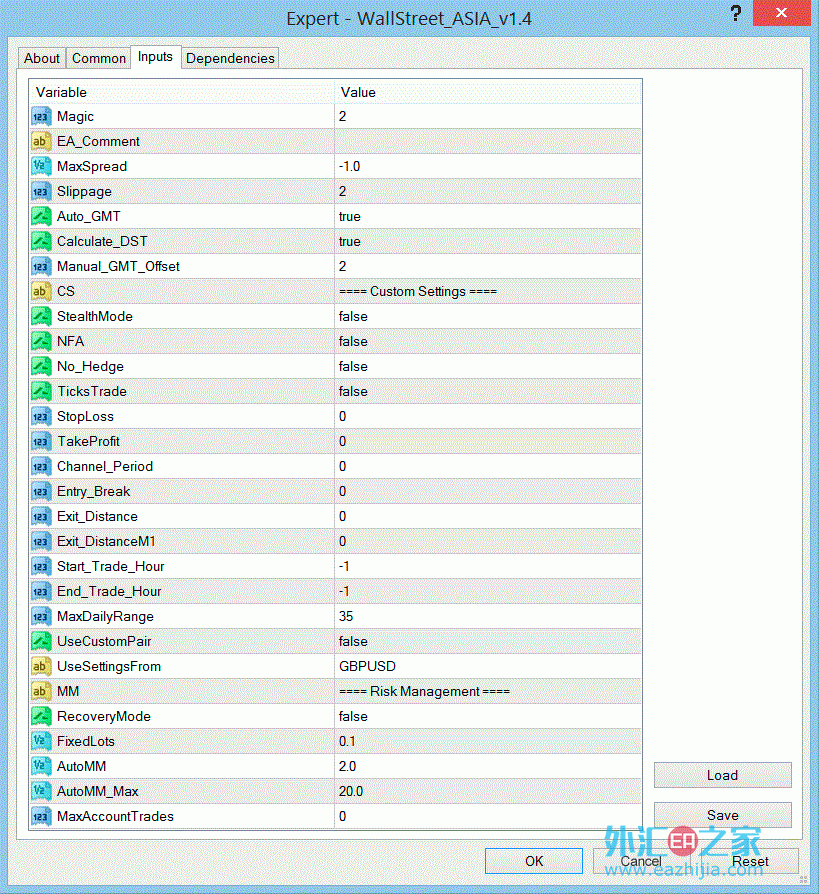Load saved input settings
819x894 pixels.
tap(723, 775)
